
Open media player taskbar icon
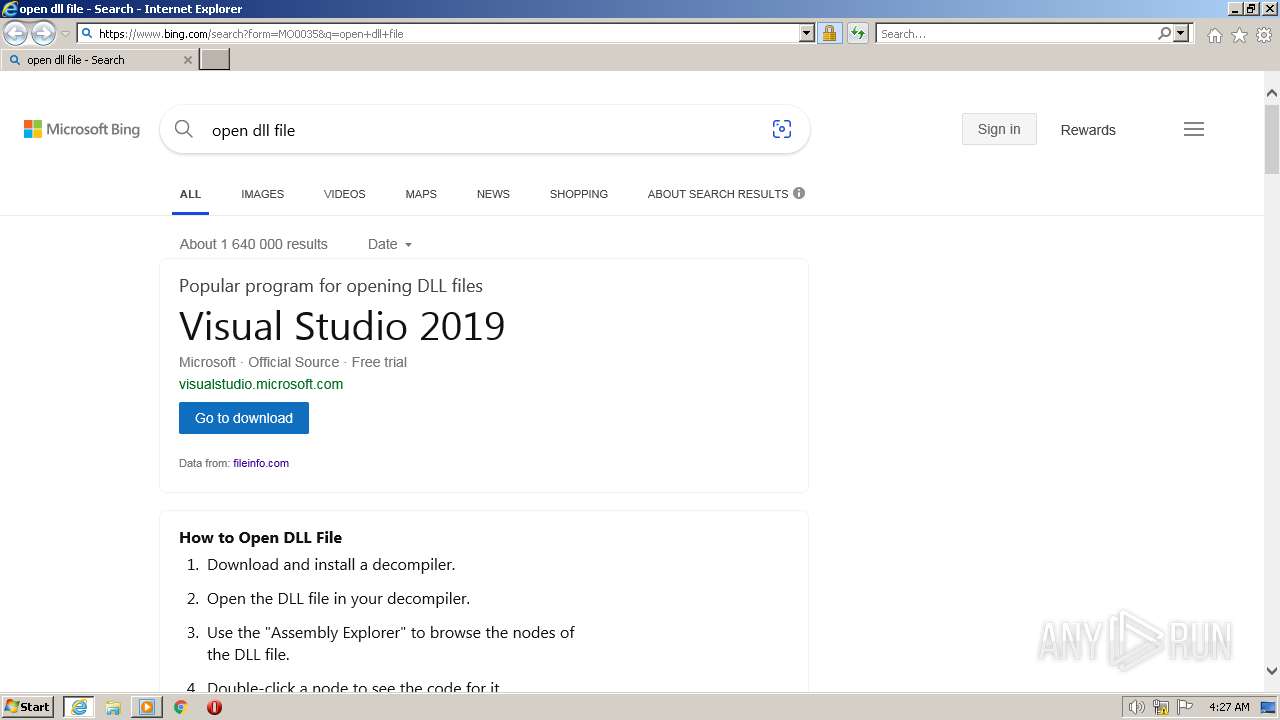[x=147, y=707]
